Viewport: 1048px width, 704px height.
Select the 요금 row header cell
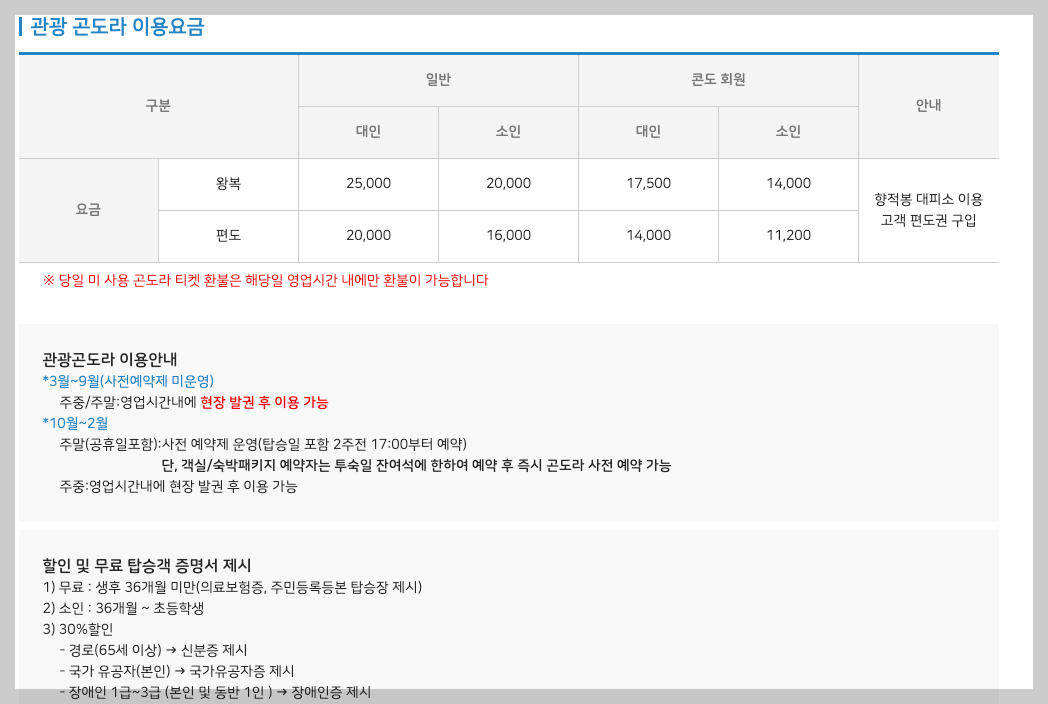pyautogui.click(x=89, y=209)
